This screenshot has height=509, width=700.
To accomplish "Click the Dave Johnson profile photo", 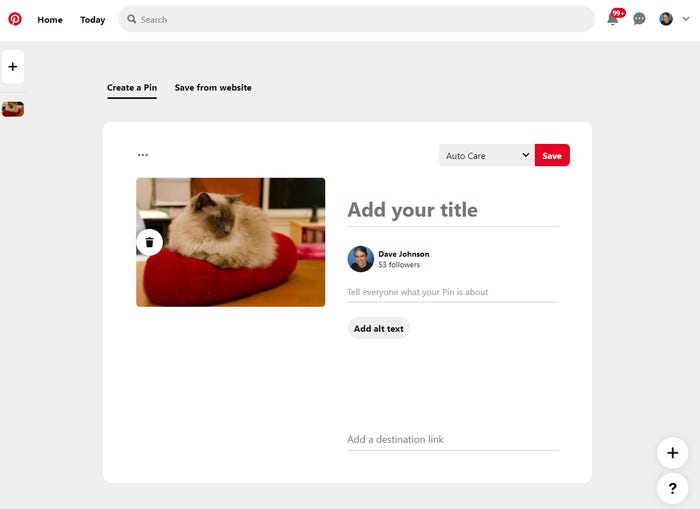I will tap(361, 259).
